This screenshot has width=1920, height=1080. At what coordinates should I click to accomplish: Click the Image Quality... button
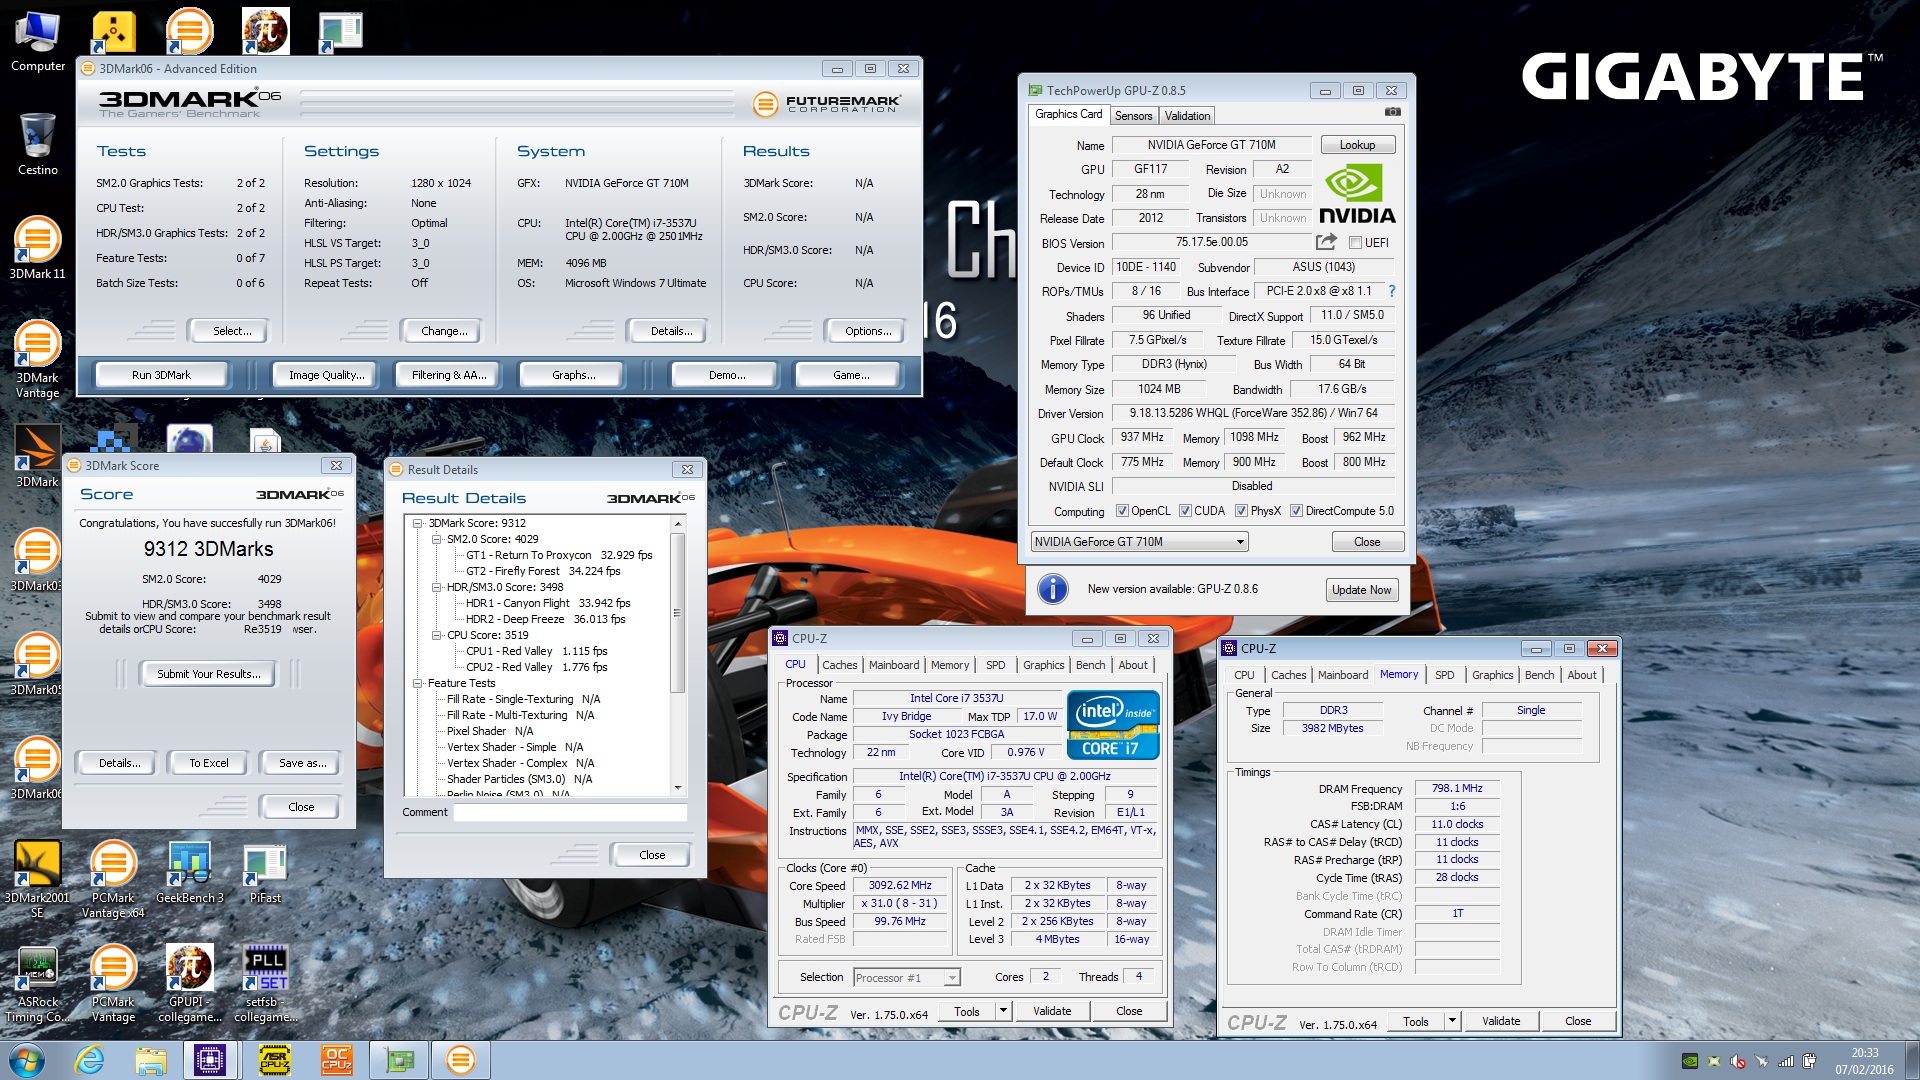coord(326,375)
